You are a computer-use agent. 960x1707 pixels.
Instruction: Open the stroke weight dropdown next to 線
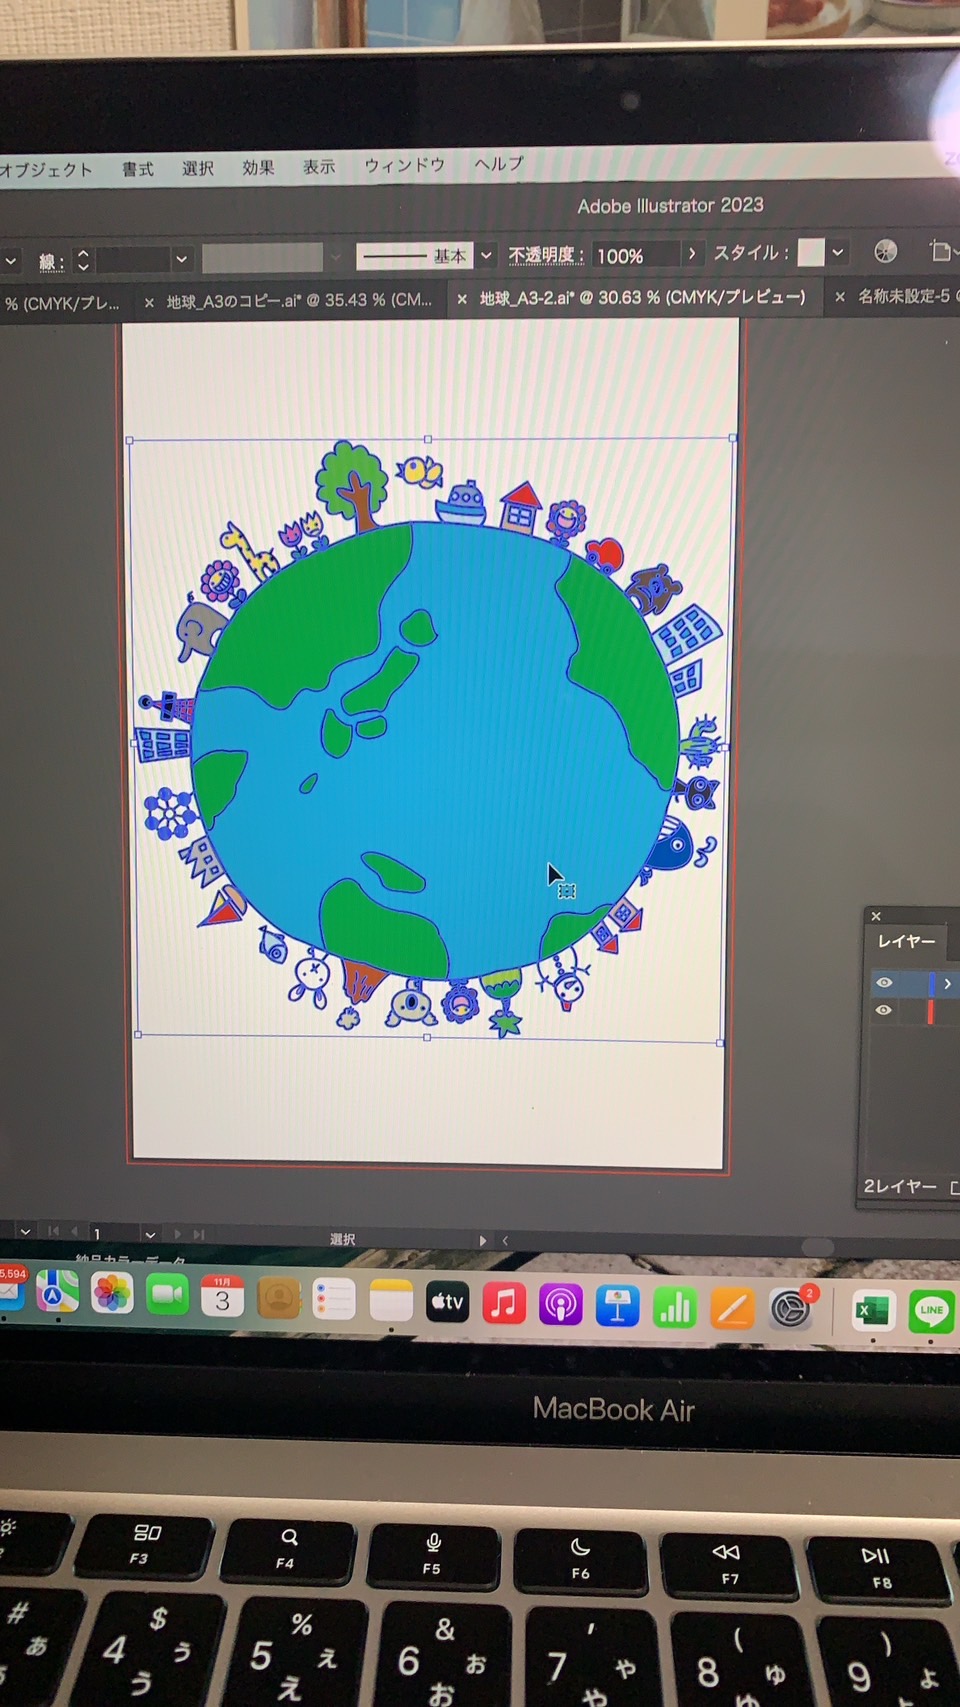coord(181,259)
